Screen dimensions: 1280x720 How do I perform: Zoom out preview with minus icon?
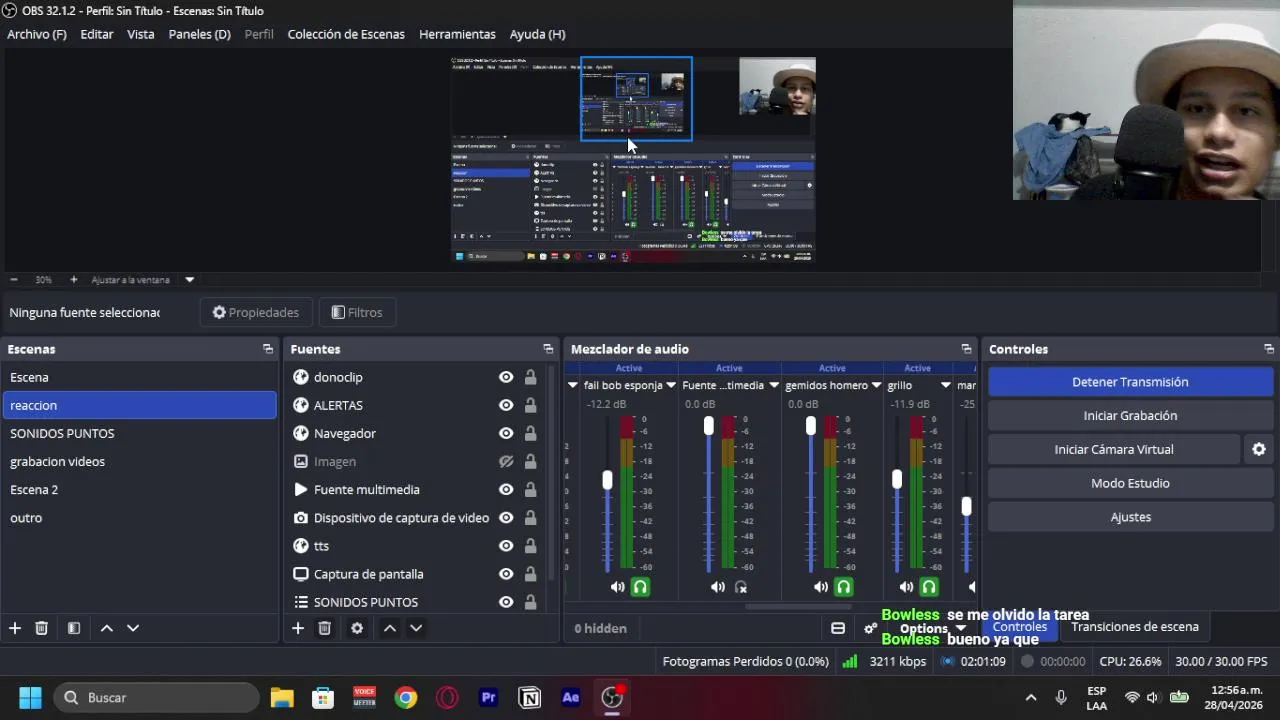pos(14,280)
